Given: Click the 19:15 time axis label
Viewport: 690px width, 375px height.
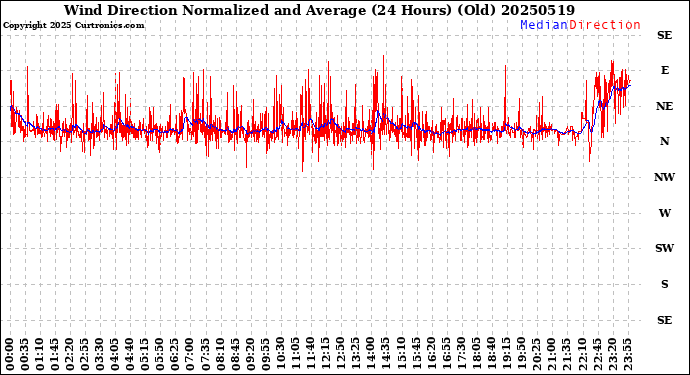Looking at the screenshot, I should (x=506, y=355).
